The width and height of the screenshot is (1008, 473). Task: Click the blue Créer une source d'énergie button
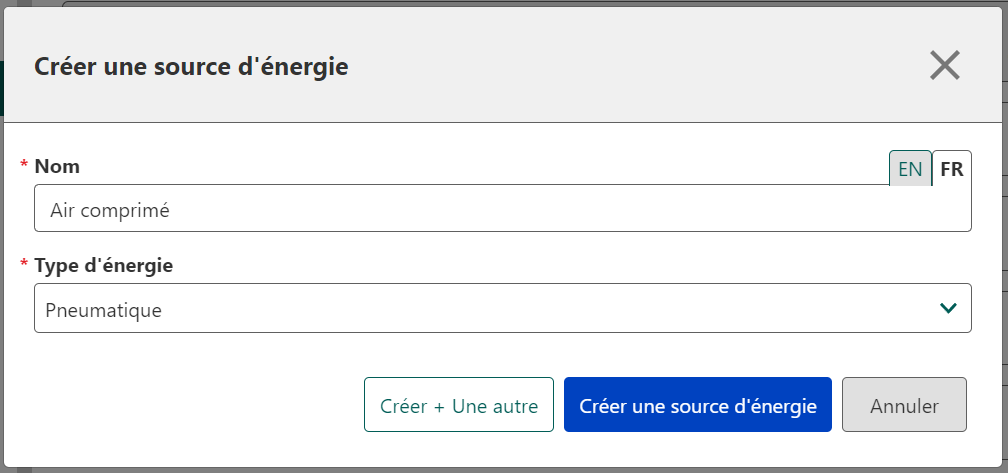coord(697,405)
